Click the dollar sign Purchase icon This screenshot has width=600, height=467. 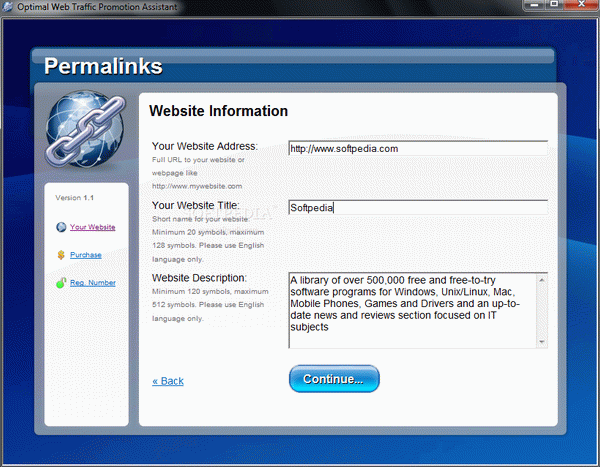click(x=61, y=255)
